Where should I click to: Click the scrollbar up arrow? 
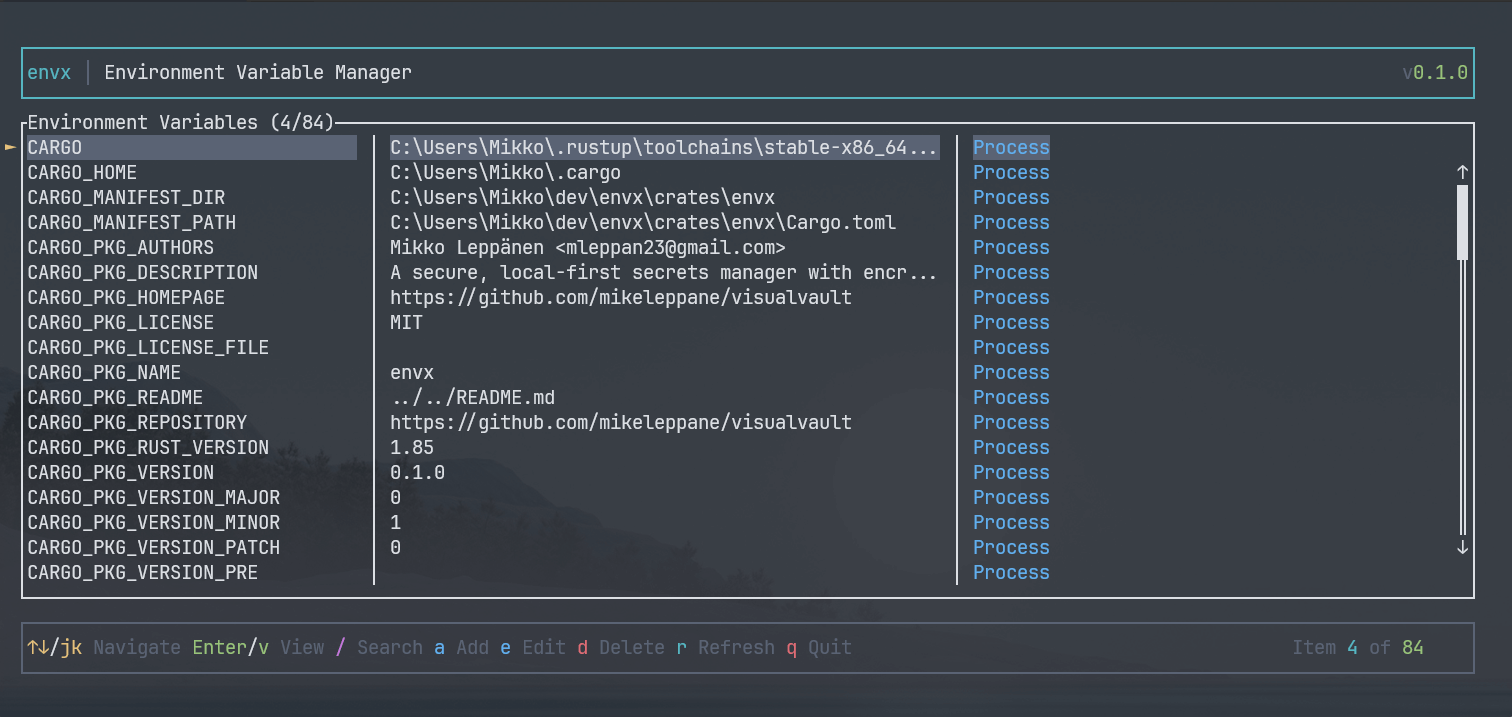[1462, 172]
